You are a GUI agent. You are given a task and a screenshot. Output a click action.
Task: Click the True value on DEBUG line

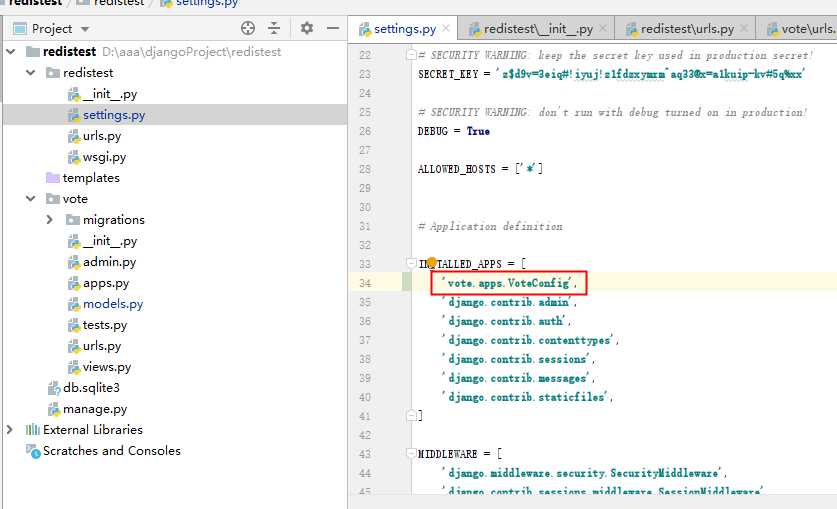coord(478,131)
